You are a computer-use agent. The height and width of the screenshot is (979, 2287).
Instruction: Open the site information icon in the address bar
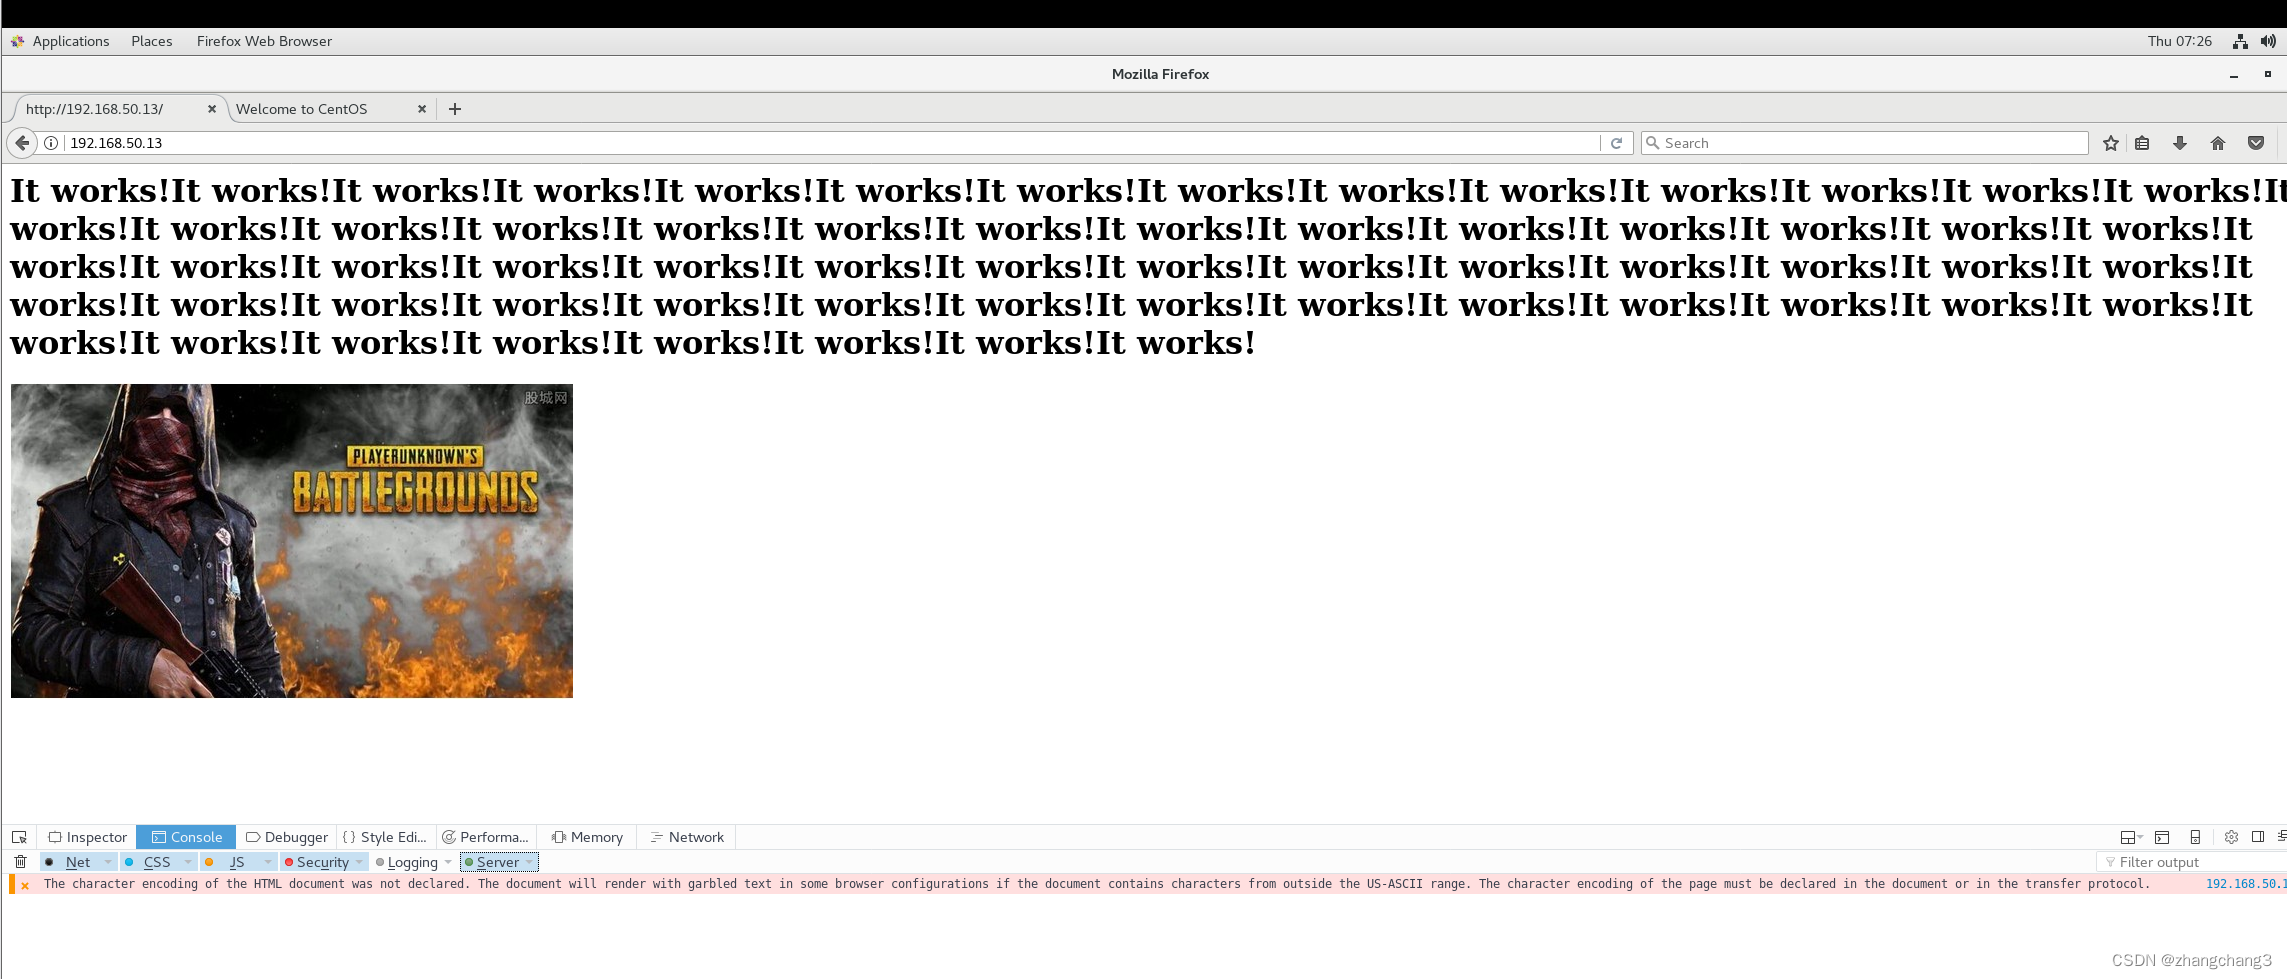[x=51, y=143]
